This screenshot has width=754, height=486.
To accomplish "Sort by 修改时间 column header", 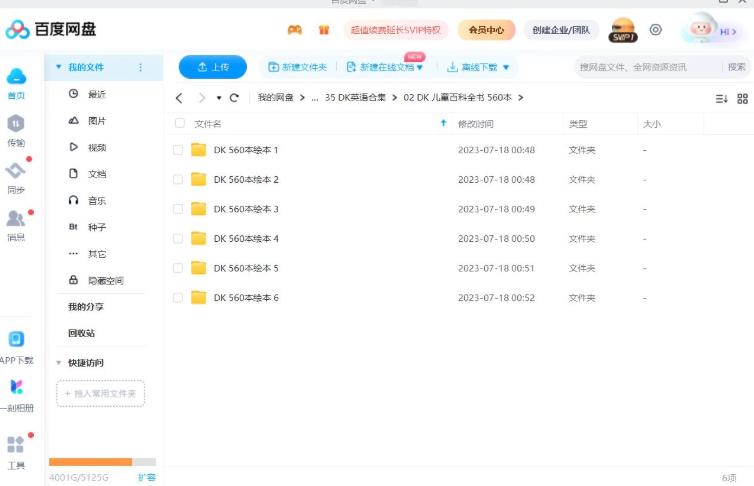I will pyautogui.click(x=475, y=124).
